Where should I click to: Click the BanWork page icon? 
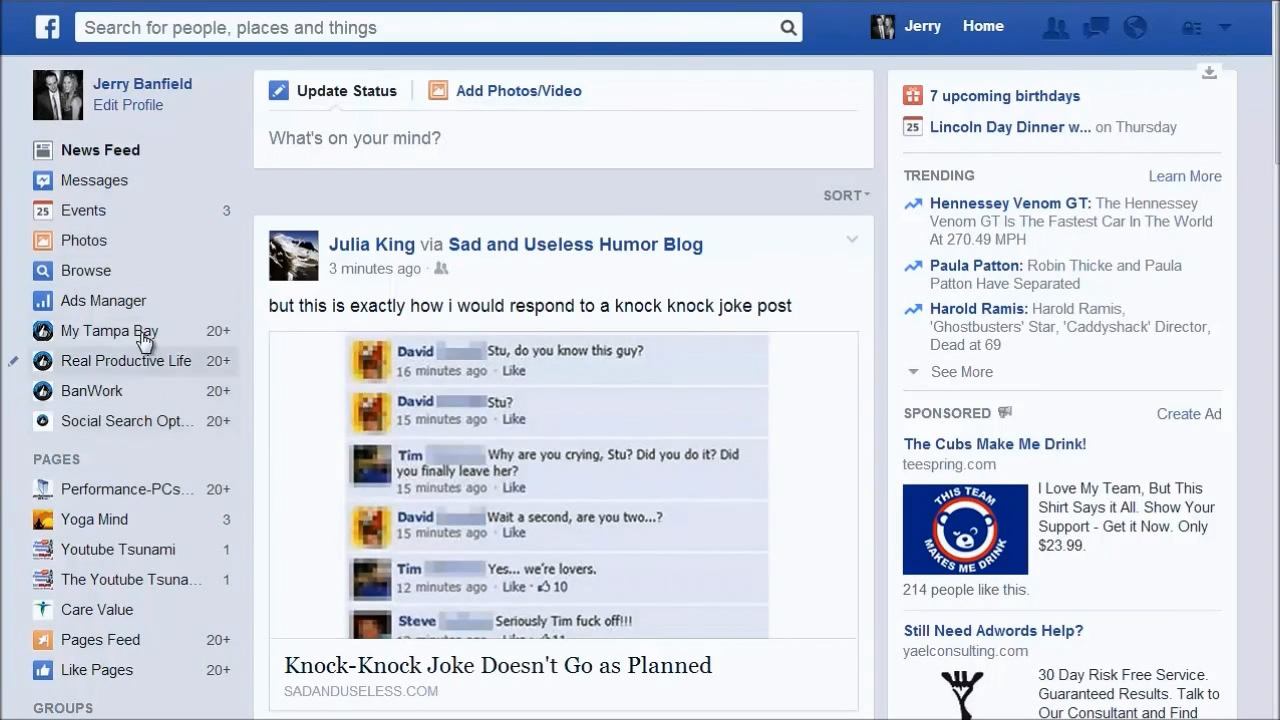tap(42, 391)
